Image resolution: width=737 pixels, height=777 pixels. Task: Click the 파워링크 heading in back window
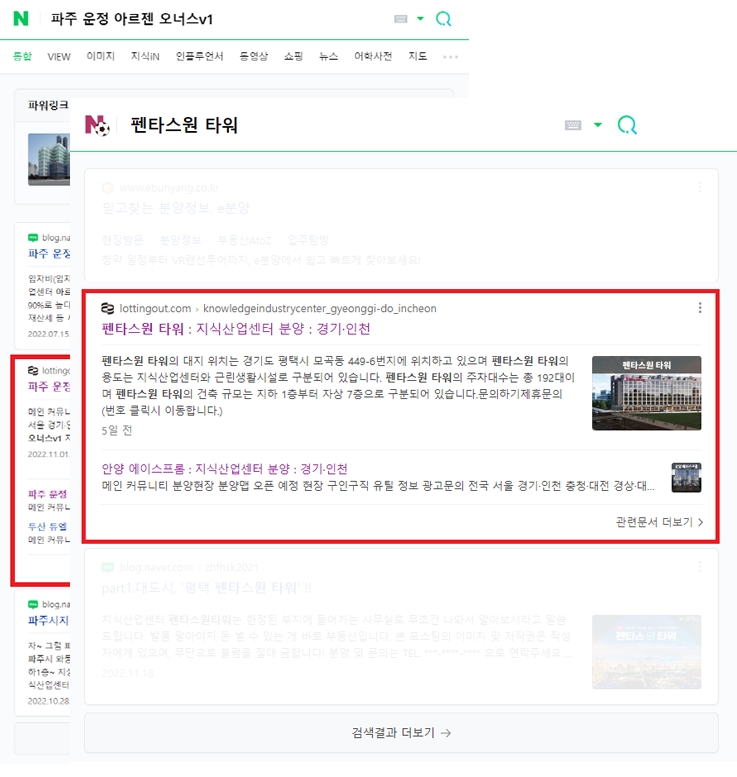point(48,105)
